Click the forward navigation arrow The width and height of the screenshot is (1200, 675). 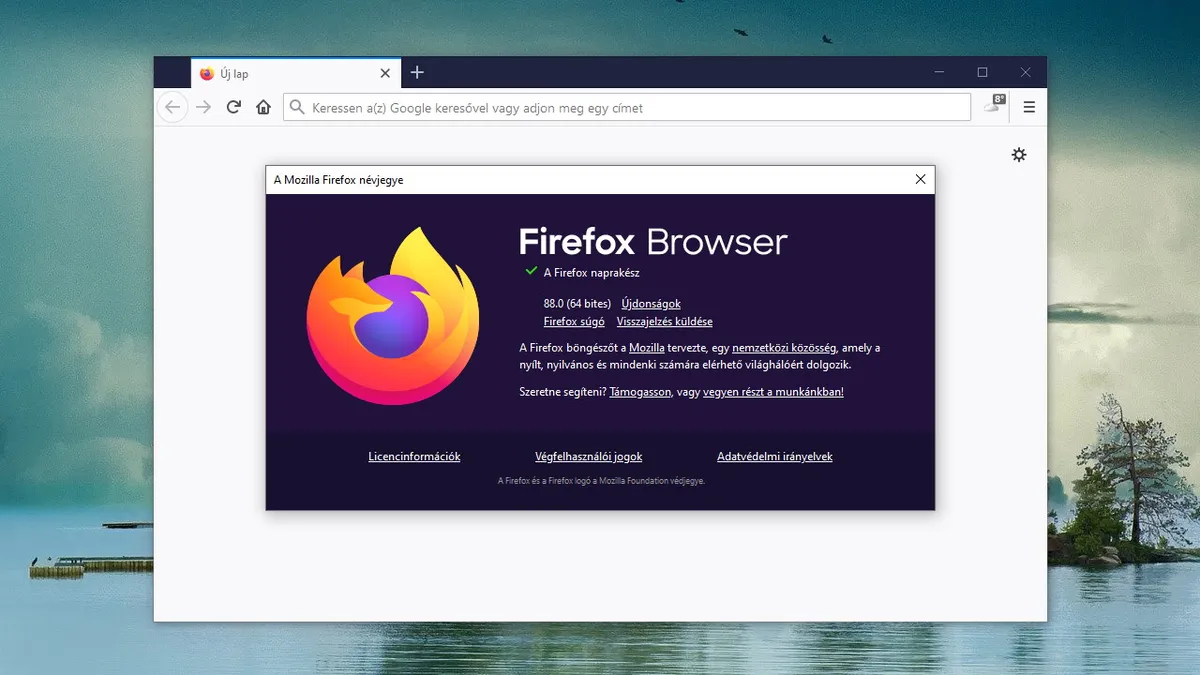point(203,107)
